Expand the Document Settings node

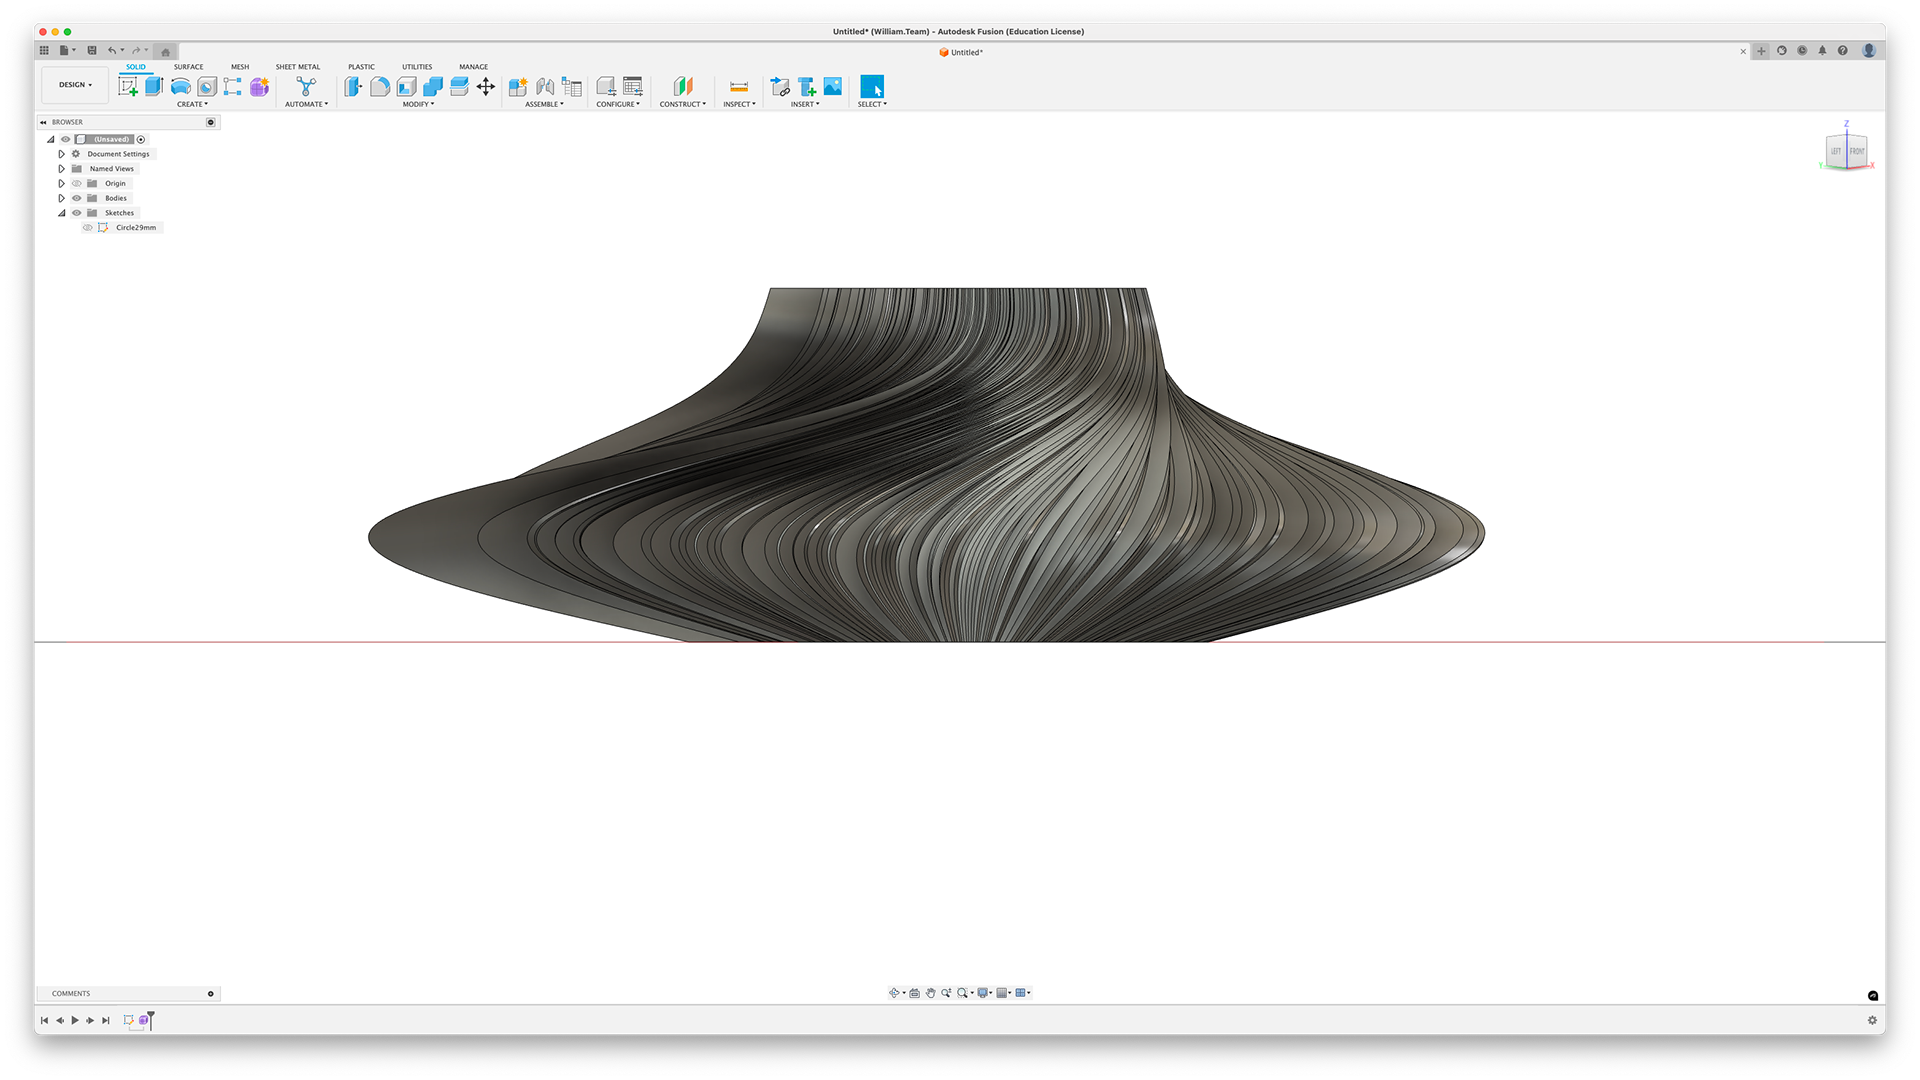pos(61,154)
